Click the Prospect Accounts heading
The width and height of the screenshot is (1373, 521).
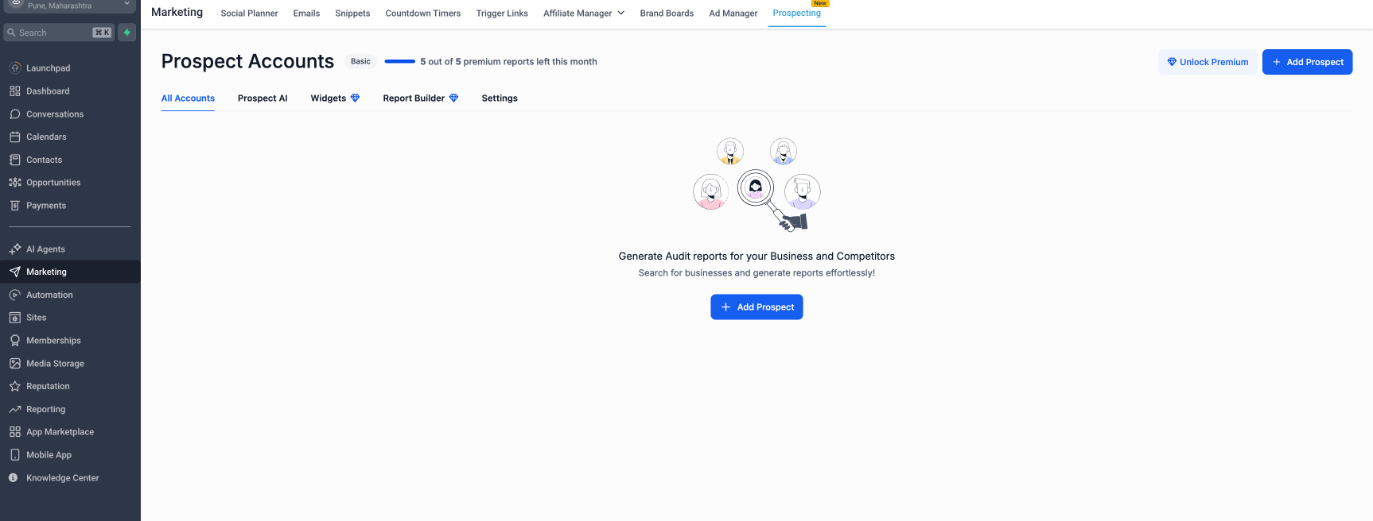pyautogui.click(x=247, y=61)
